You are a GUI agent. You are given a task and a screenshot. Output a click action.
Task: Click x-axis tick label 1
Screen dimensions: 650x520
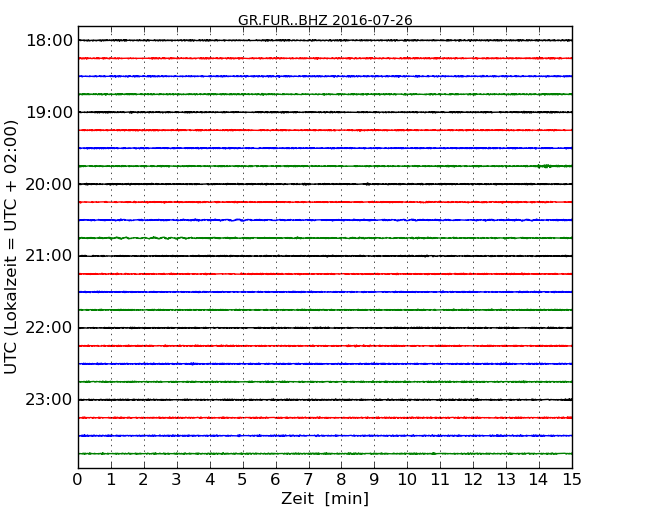tap(111, 480)
